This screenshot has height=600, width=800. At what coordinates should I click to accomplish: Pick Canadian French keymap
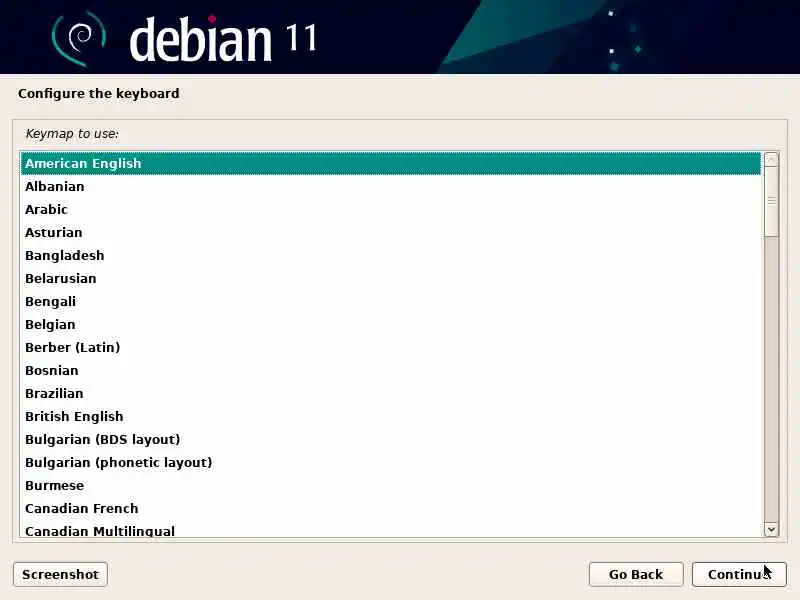point(391,508)
